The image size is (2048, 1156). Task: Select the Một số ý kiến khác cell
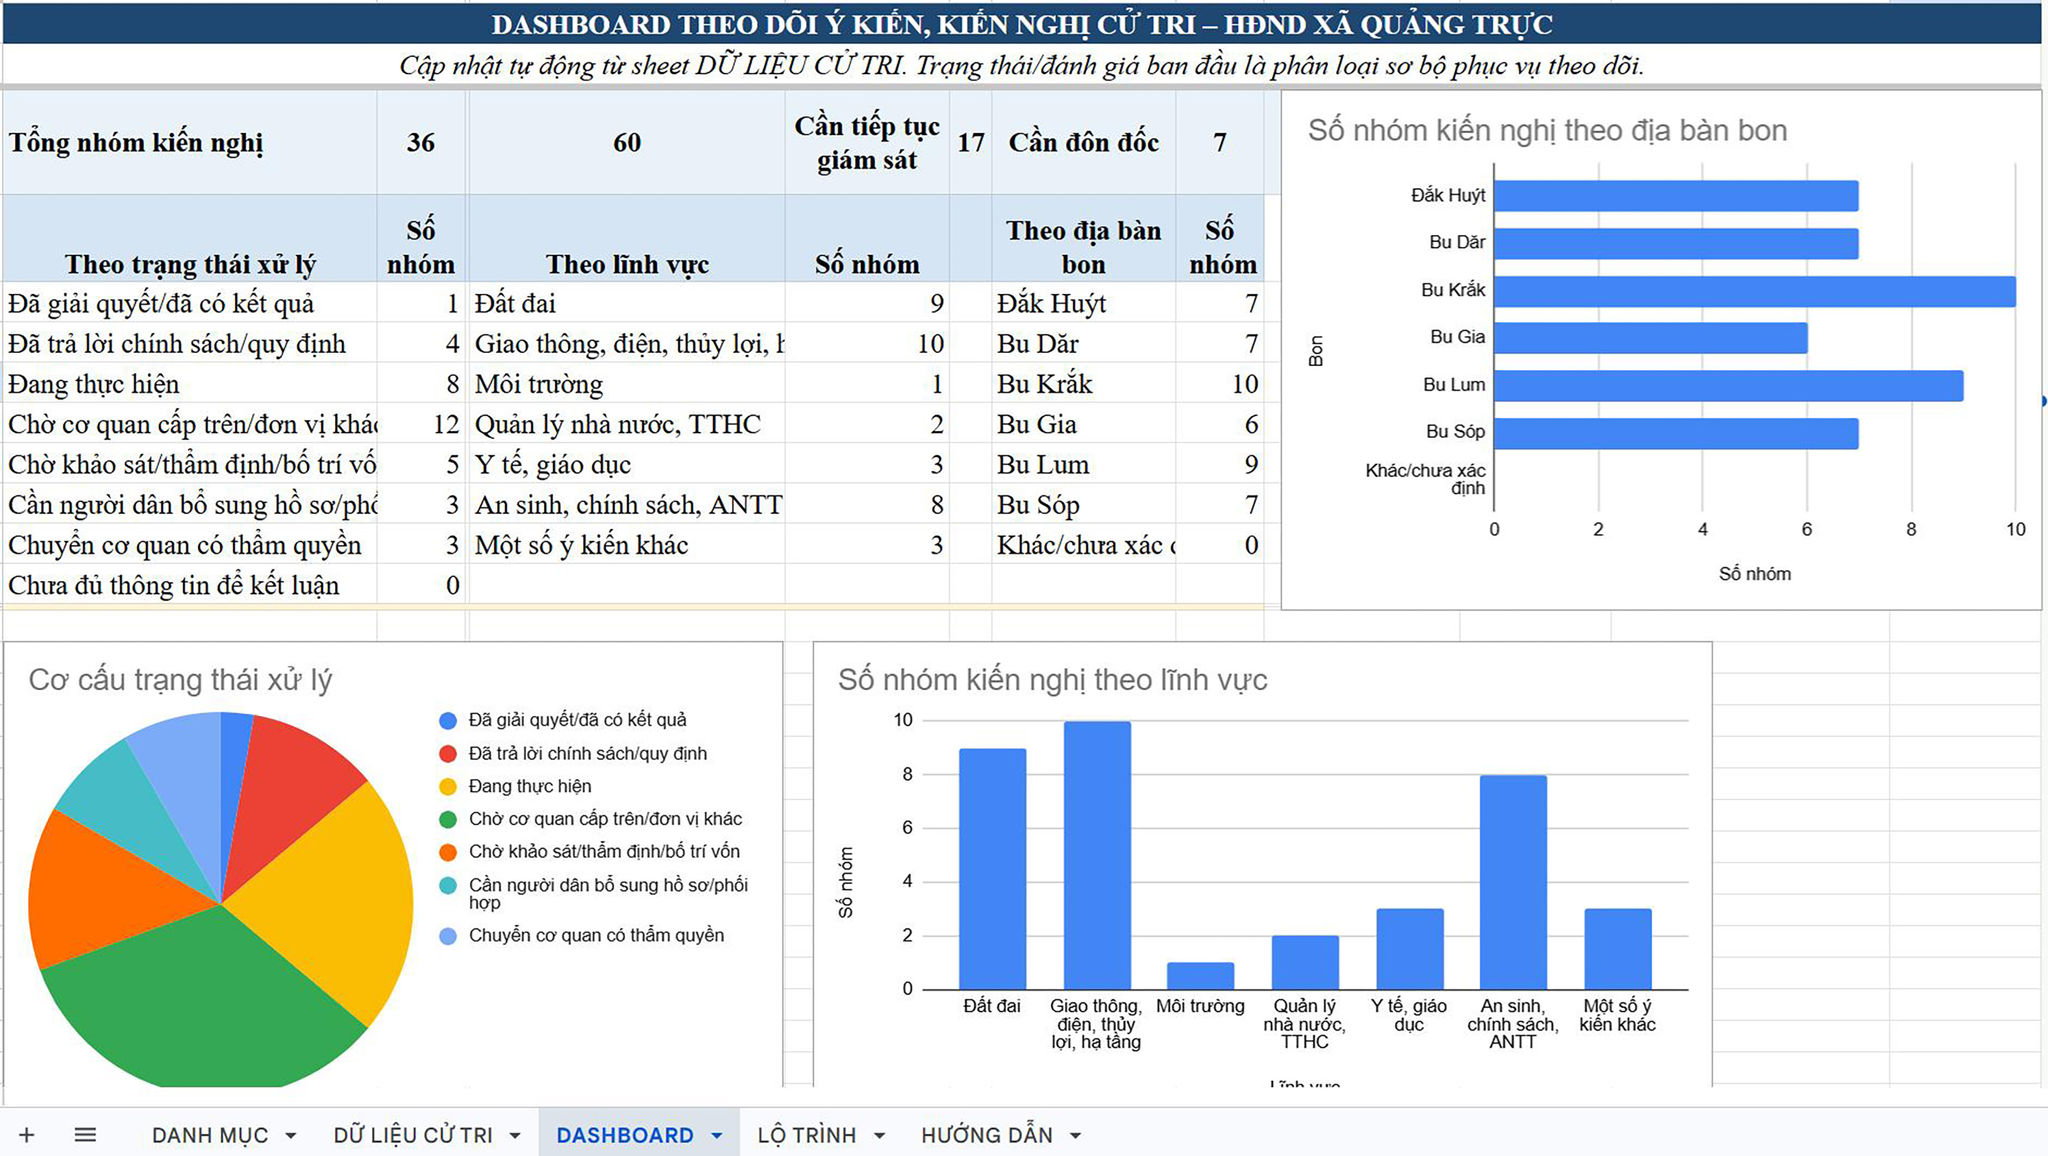pos(627,545)
